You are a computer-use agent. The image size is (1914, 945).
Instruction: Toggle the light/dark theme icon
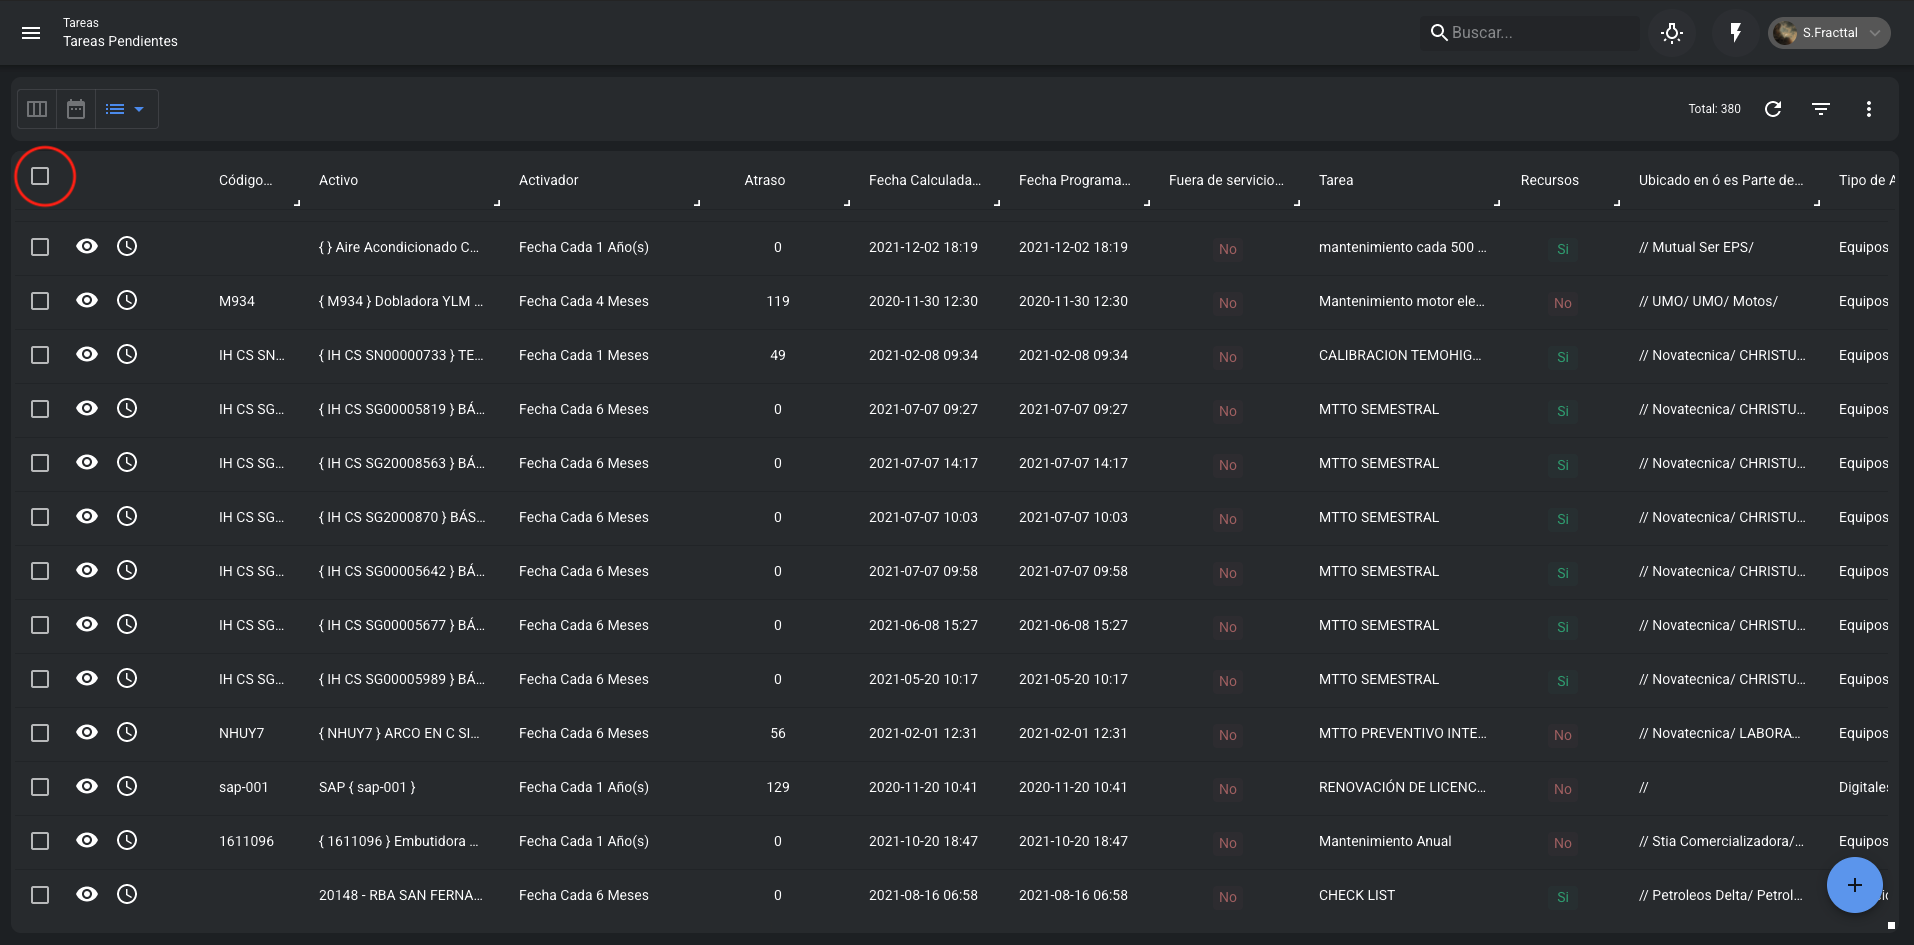[x=1671, y=33]
